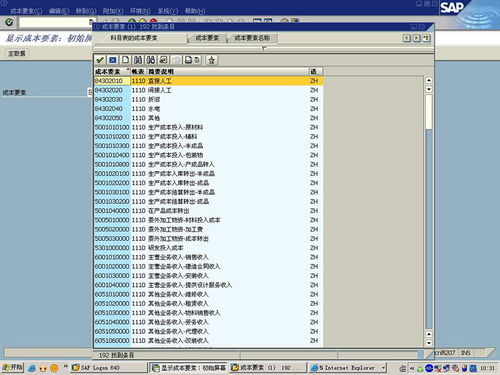Switch to the 成本要素 tab
The image size is (500, 375).
[207, 38]
